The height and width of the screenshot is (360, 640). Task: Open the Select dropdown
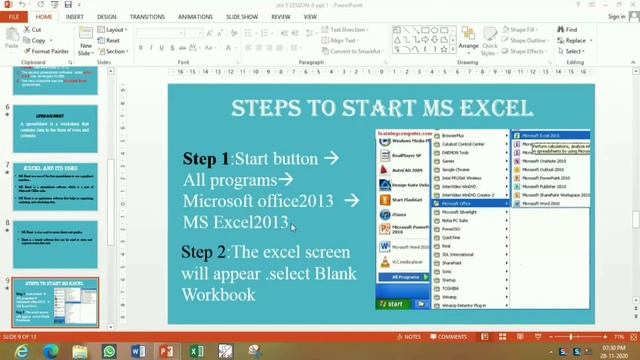tap(571, 51)
